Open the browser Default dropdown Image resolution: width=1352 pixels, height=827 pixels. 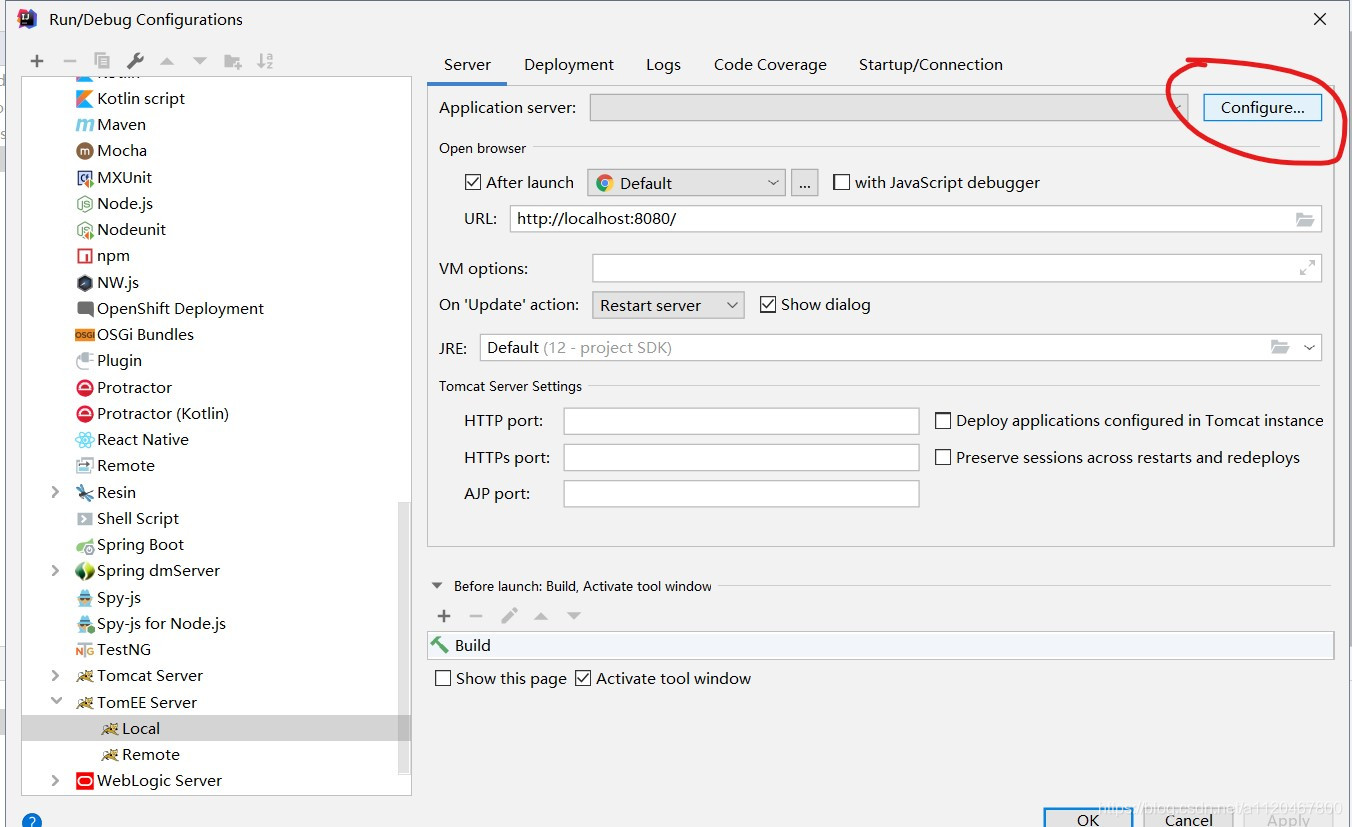click(686, 183)
